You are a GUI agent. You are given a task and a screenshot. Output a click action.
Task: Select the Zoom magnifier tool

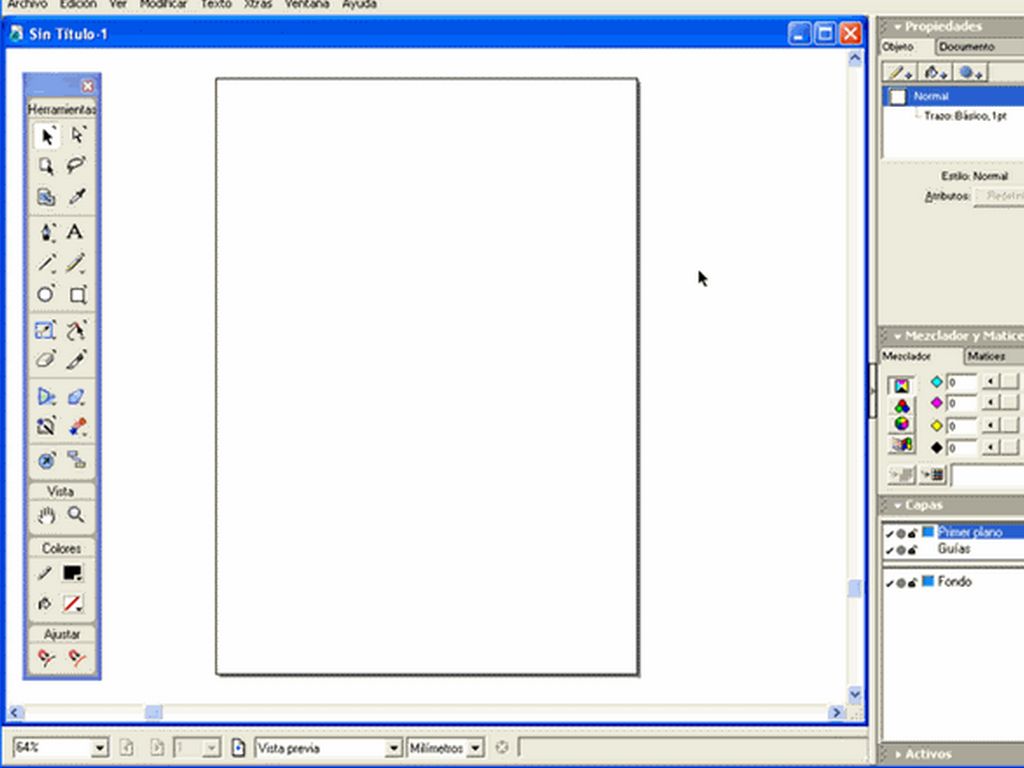76,516
